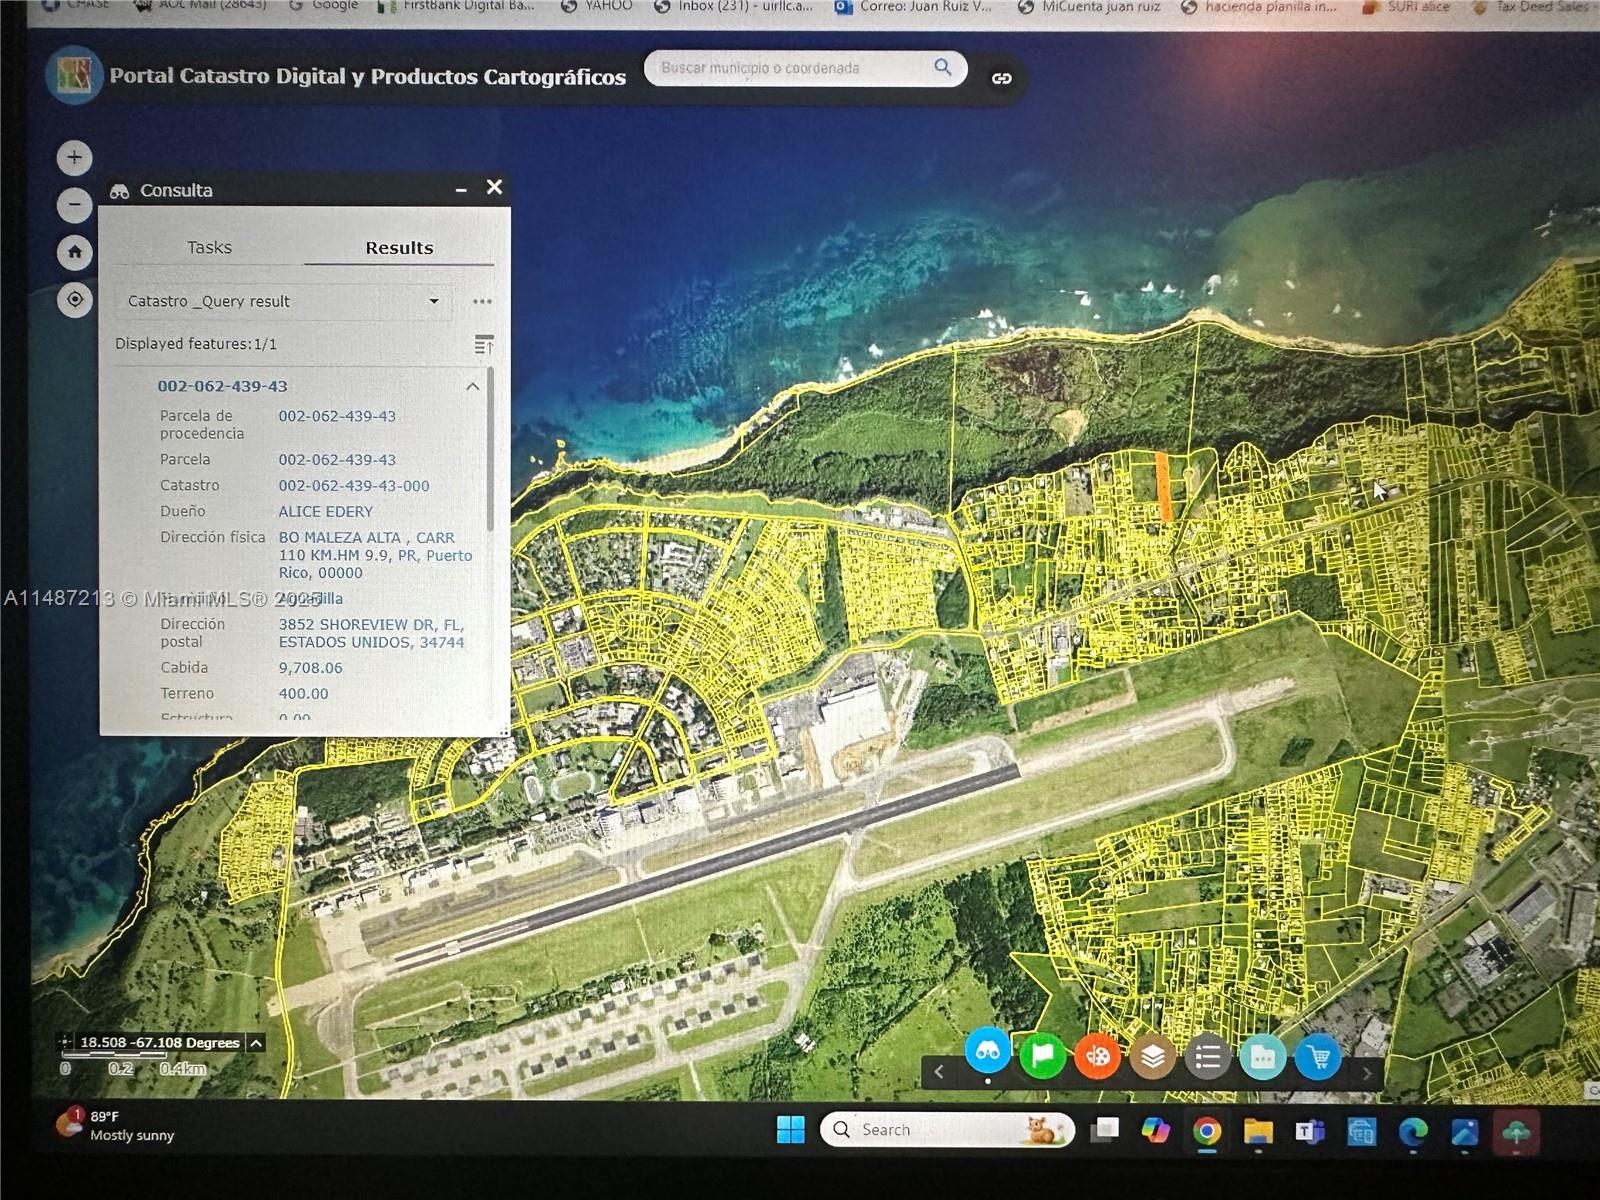Screen dimensions: 1600x1200
Task: Open the ellipsis options in Results panel
Action: [483, 301]
